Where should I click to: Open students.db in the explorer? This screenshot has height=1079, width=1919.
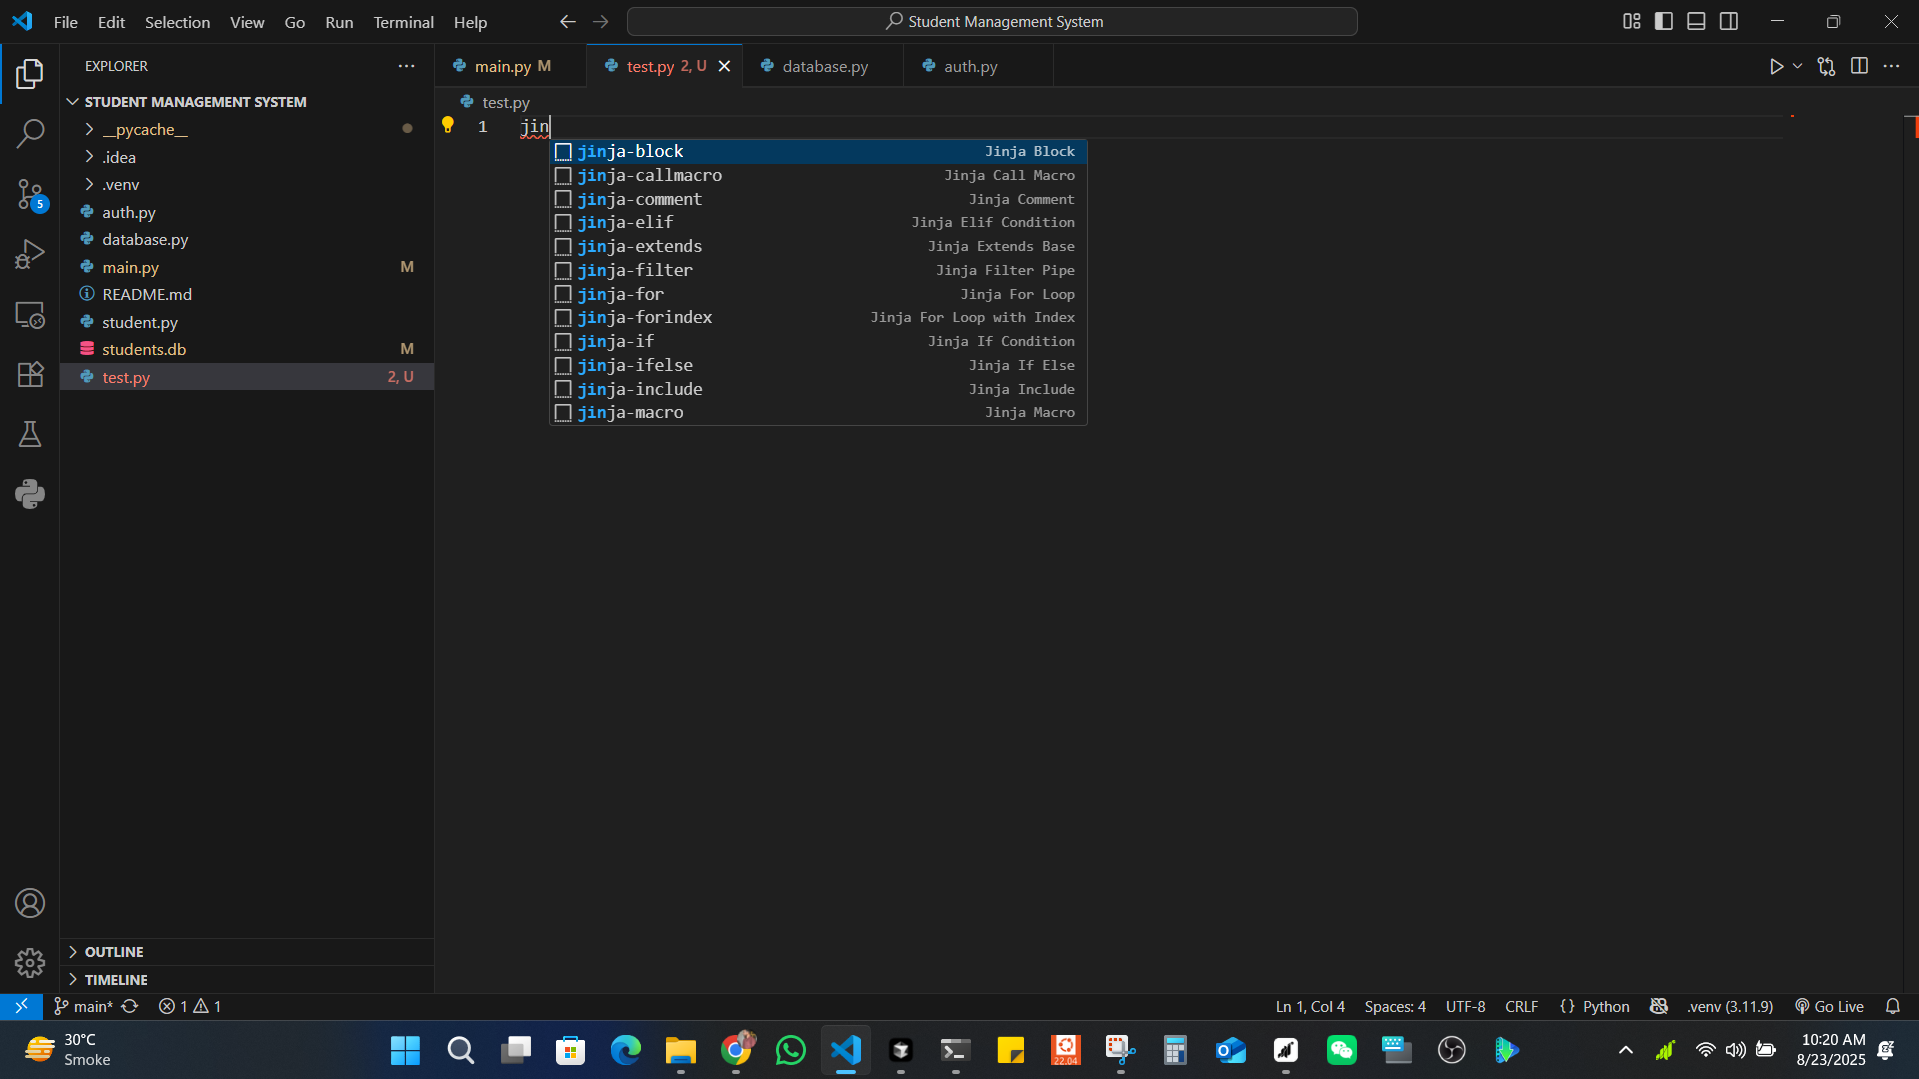tap(144, 349)
